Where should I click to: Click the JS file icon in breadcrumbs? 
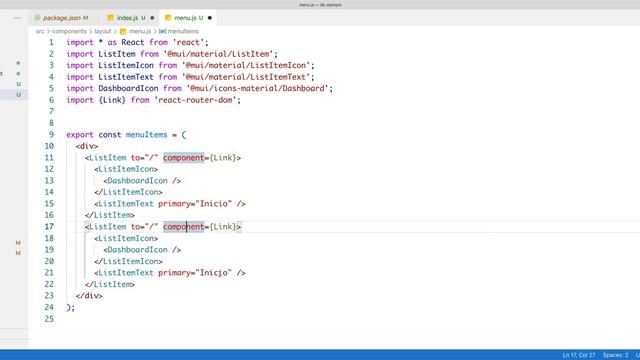[x=123, y=31]
